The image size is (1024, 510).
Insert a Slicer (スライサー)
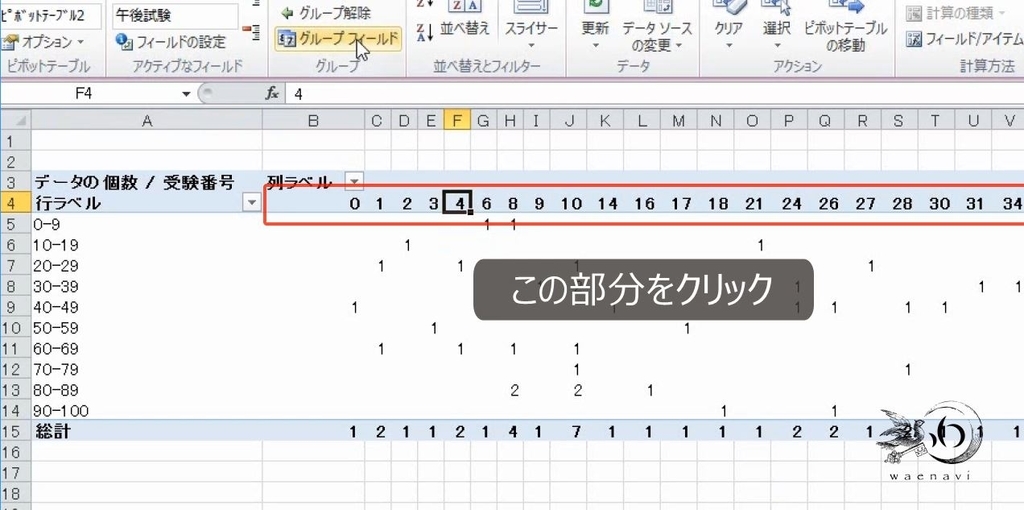click(531, 26)
